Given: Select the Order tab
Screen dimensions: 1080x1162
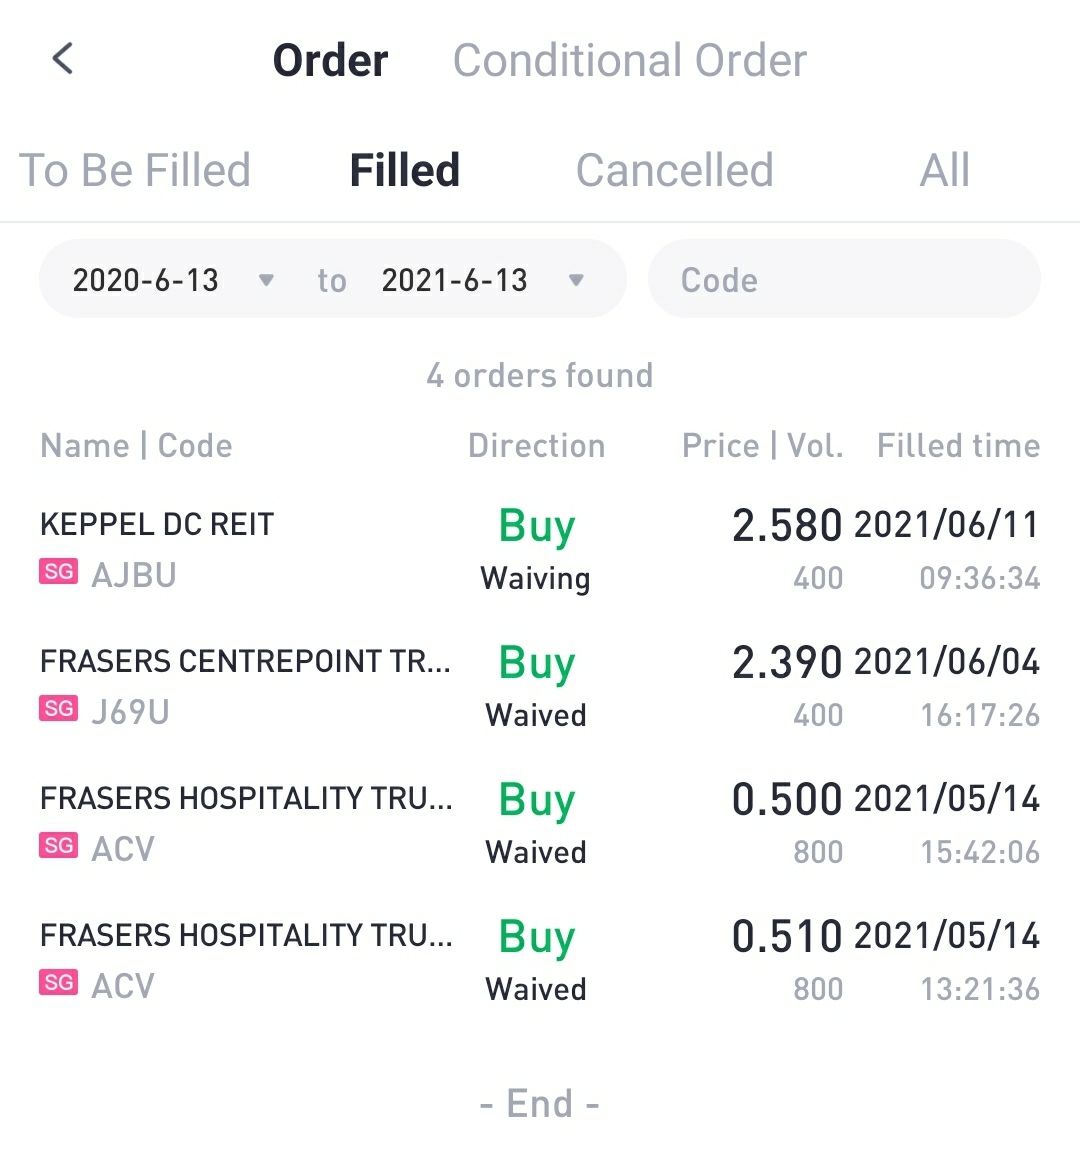Looking at the screenshot, I should point(330,60).
